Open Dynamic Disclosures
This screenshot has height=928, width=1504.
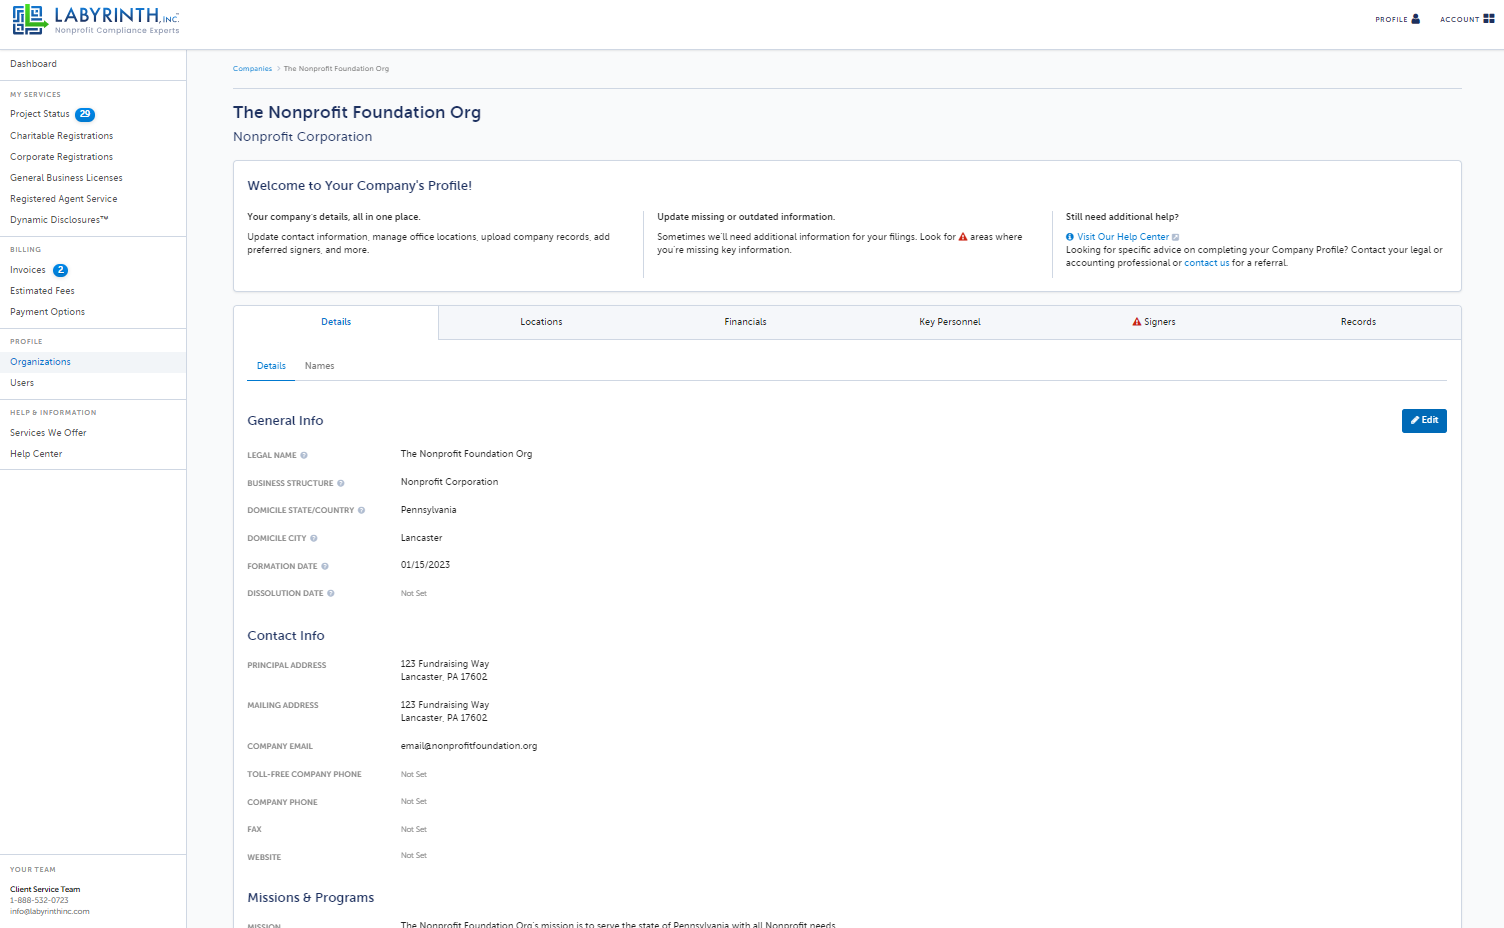[x=59, y=220]
